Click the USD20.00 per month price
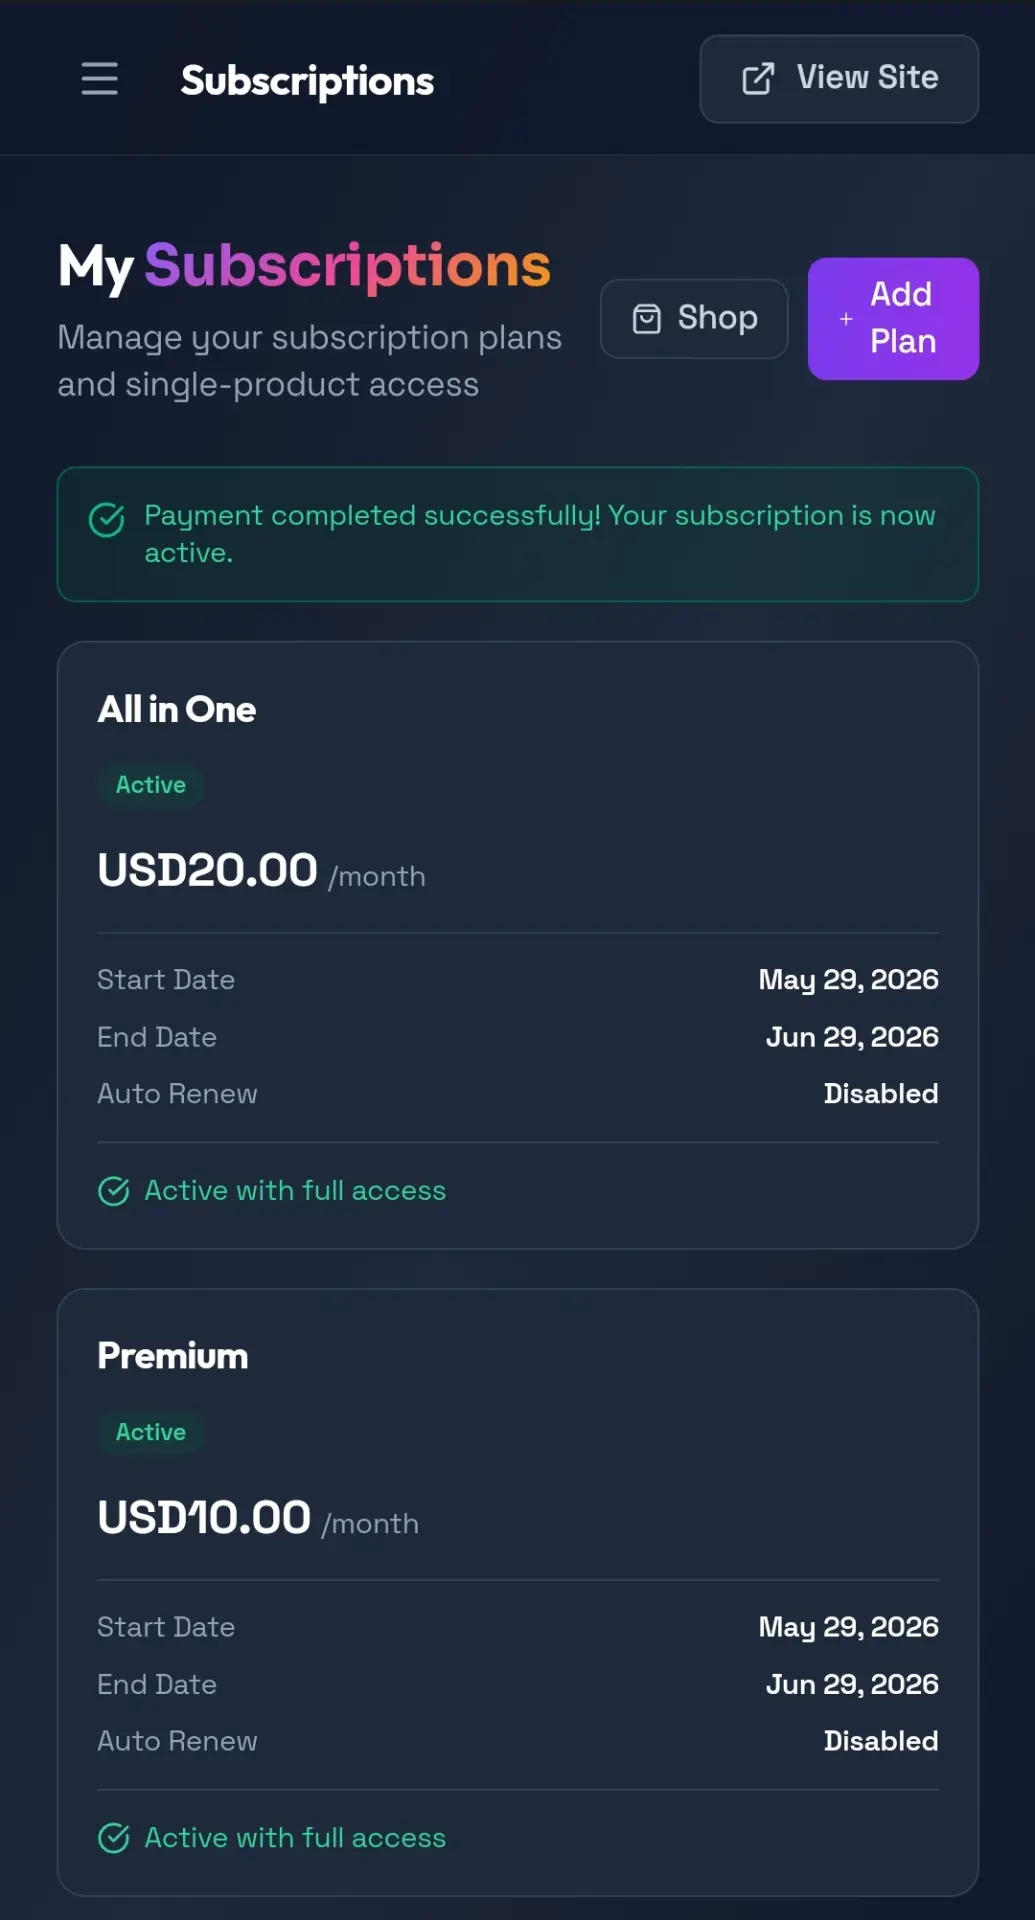 (261, 871)
